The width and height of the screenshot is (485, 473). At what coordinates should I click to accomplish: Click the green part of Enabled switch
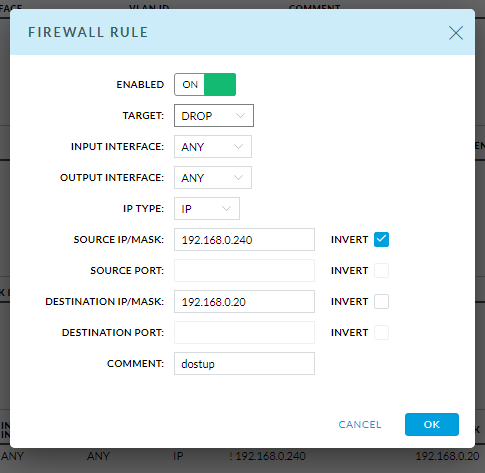pos(220,84)
